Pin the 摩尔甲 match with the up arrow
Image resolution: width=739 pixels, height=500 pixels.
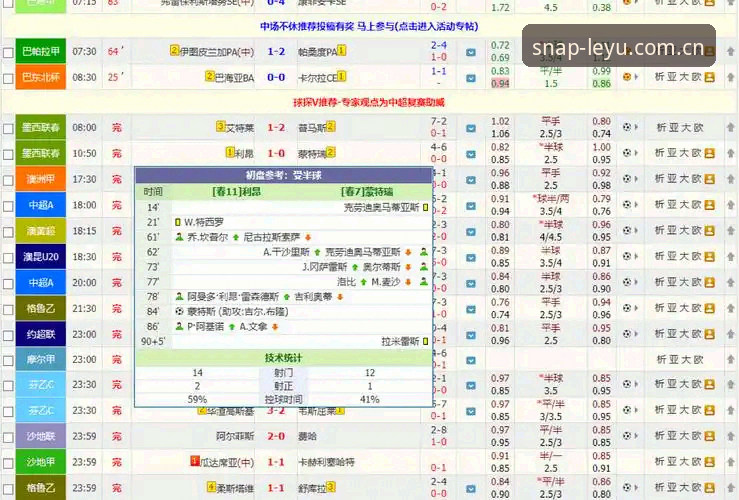coord(731,360)
